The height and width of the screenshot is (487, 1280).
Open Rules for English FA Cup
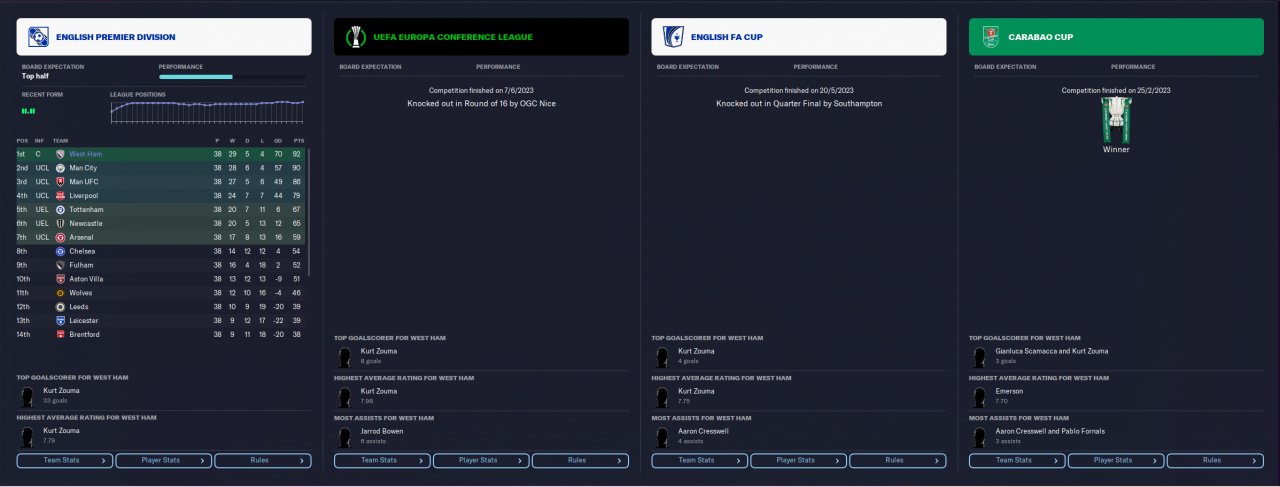897,461
